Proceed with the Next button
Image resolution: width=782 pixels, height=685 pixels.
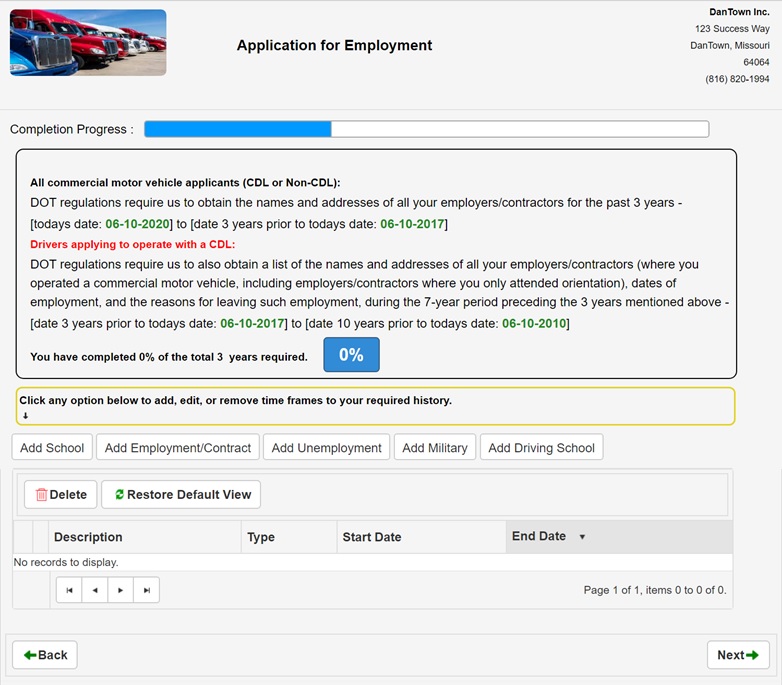click(737, 655)
